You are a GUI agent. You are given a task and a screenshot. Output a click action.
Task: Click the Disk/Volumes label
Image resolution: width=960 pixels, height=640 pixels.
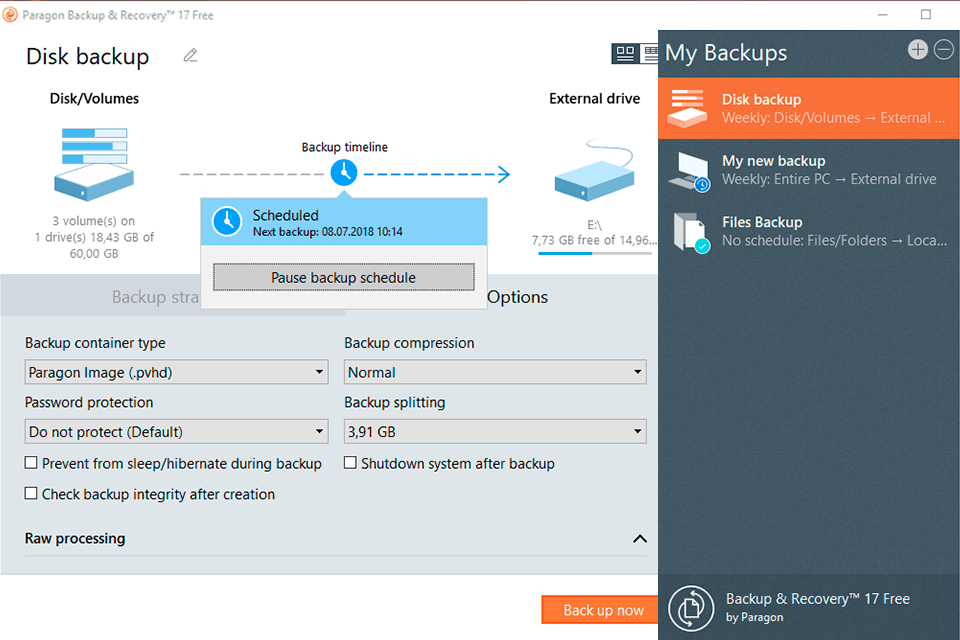coord(94,99)
